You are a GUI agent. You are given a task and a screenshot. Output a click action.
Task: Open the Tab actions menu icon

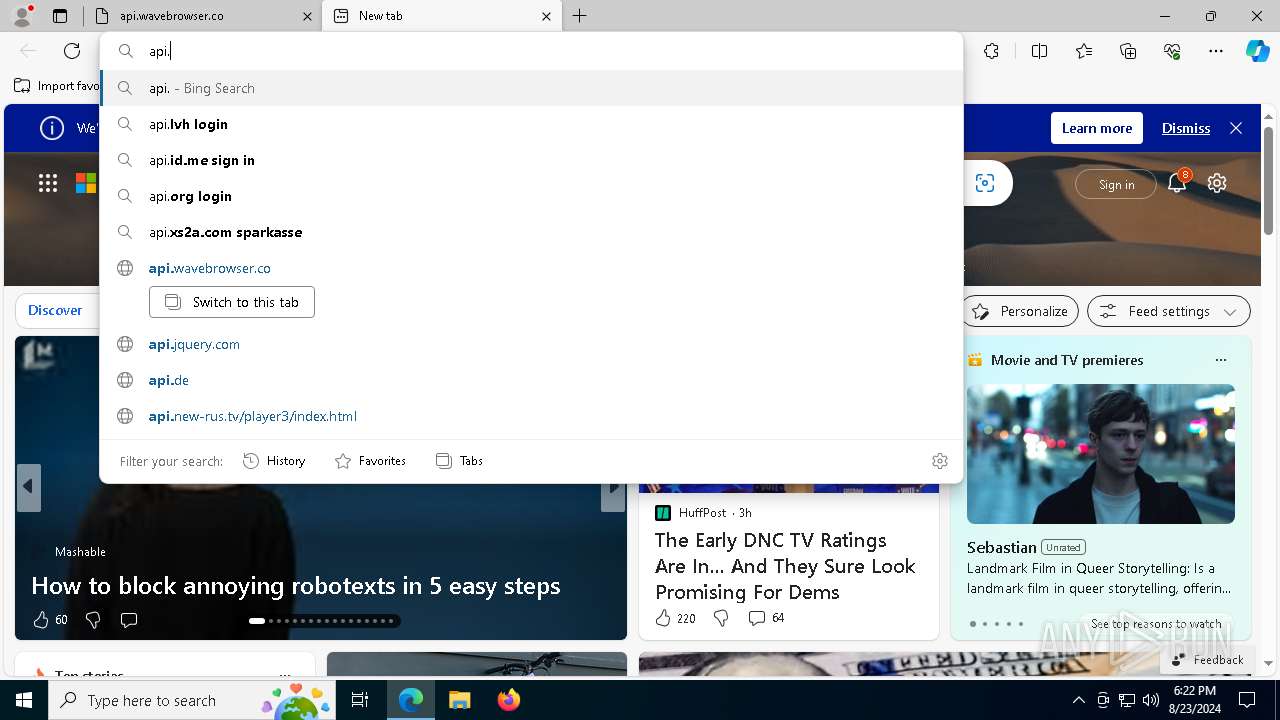point(60,16)
